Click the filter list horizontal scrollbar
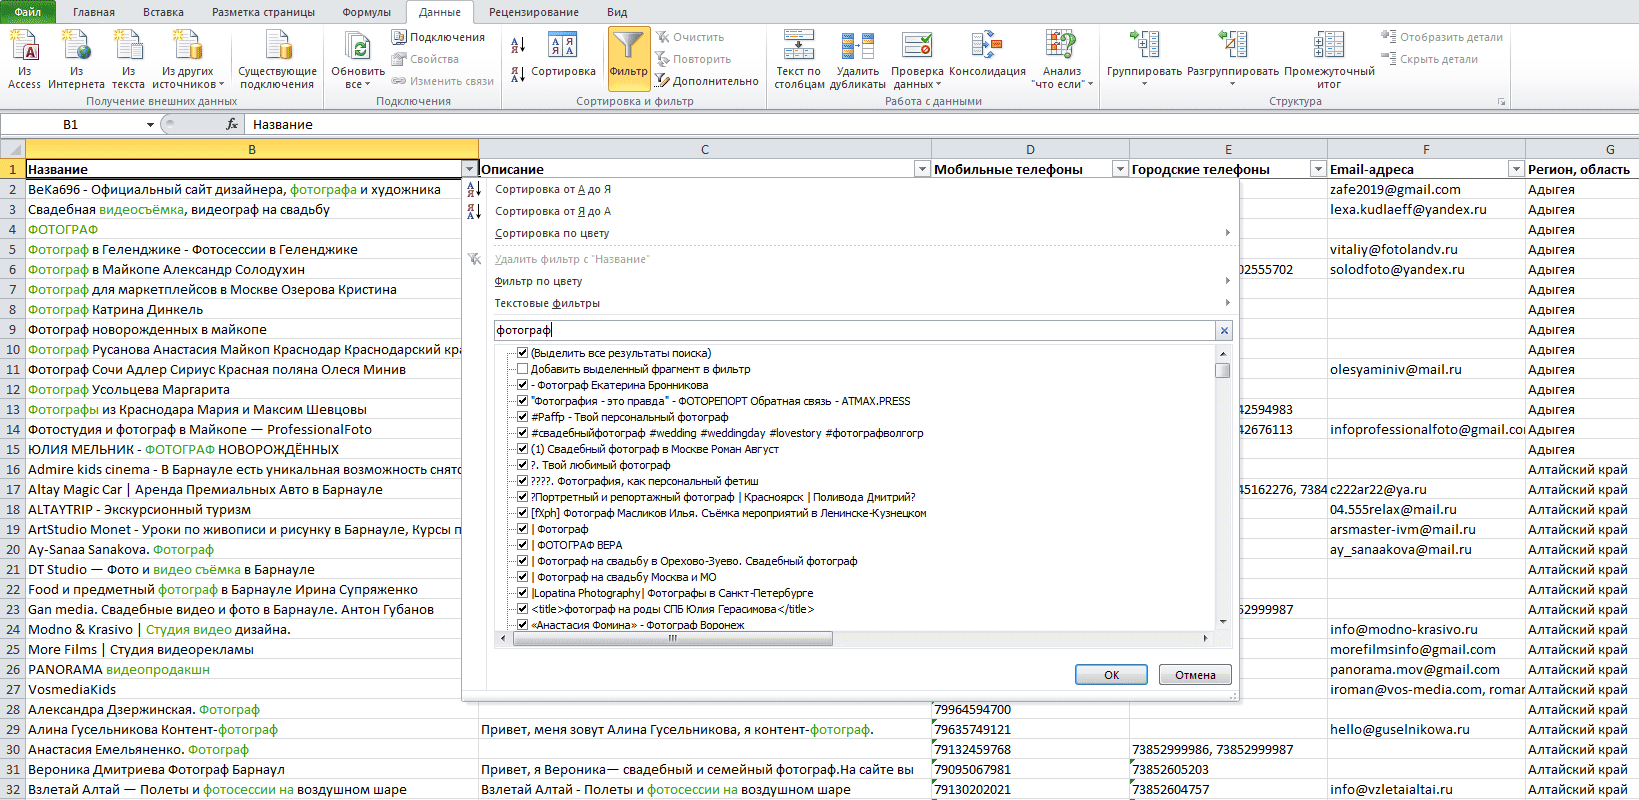Screen dimensions: 1639x800 pyautogui.click(x=673, y=638)
